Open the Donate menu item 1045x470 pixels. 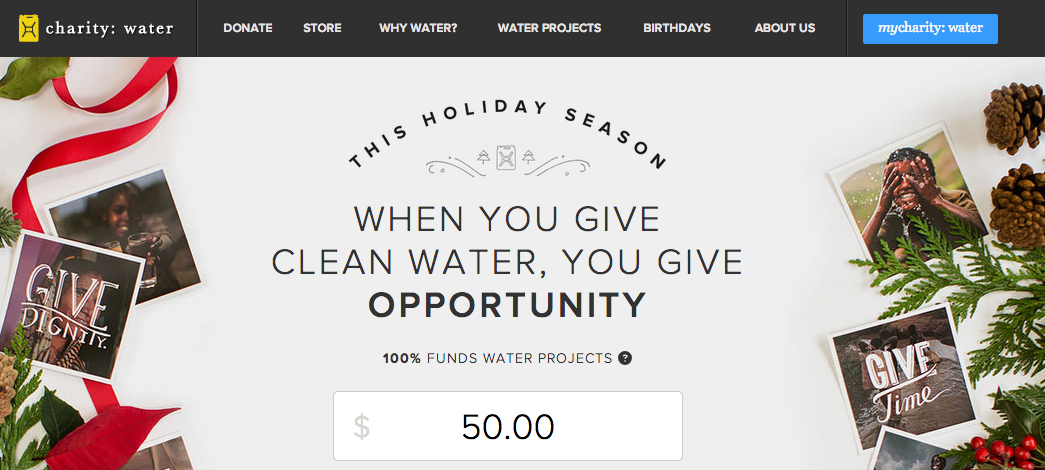click(248, 28)
